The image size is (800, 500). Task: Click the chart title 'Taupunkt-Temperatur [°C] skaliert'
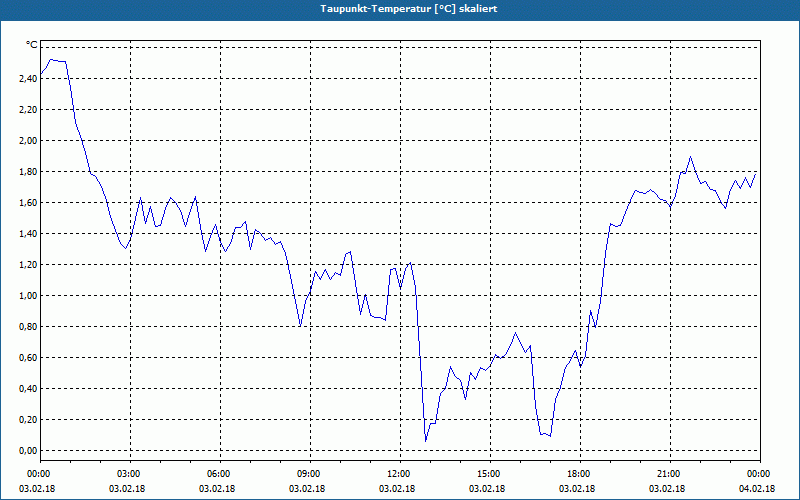[409, 9]
